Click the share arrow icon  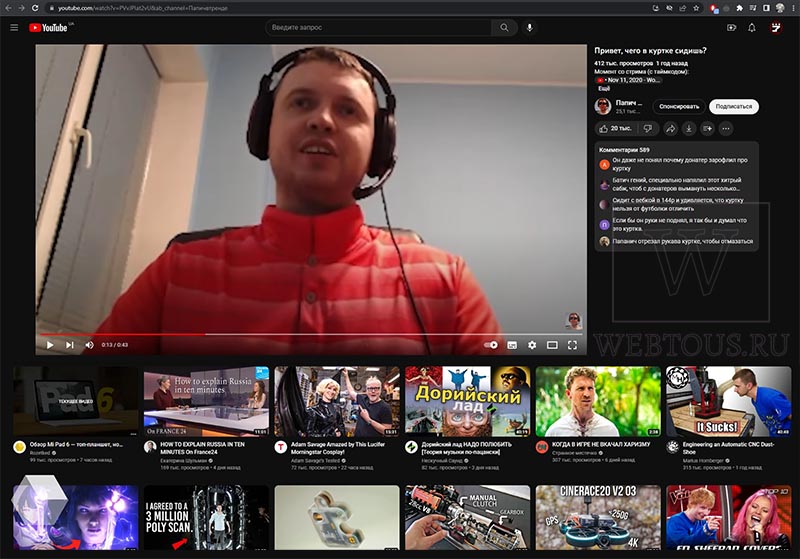click(670, 129)
